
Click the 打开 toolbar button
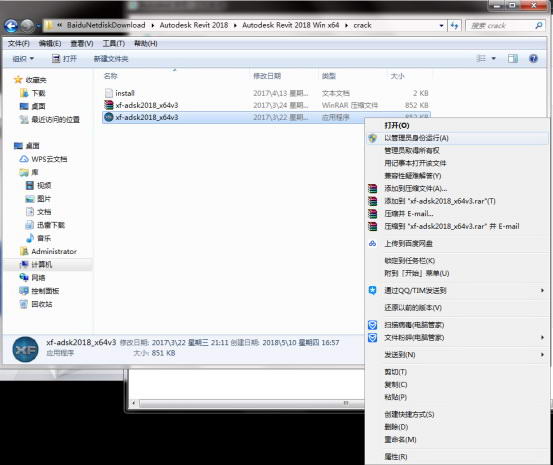coord(64,59)
